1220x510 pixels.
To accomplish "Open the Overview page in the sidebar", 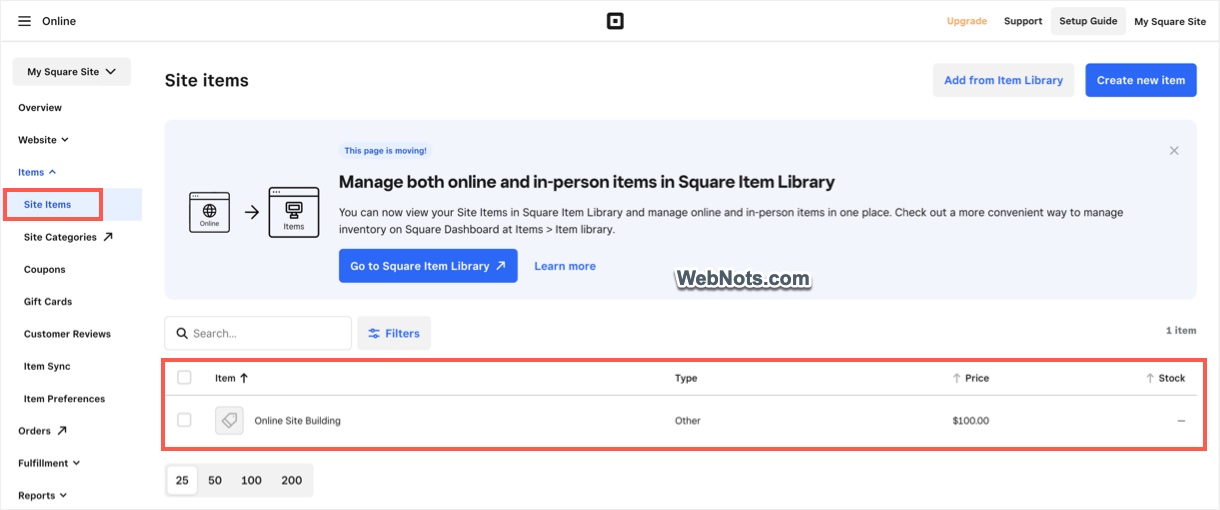I will [40, 108].
